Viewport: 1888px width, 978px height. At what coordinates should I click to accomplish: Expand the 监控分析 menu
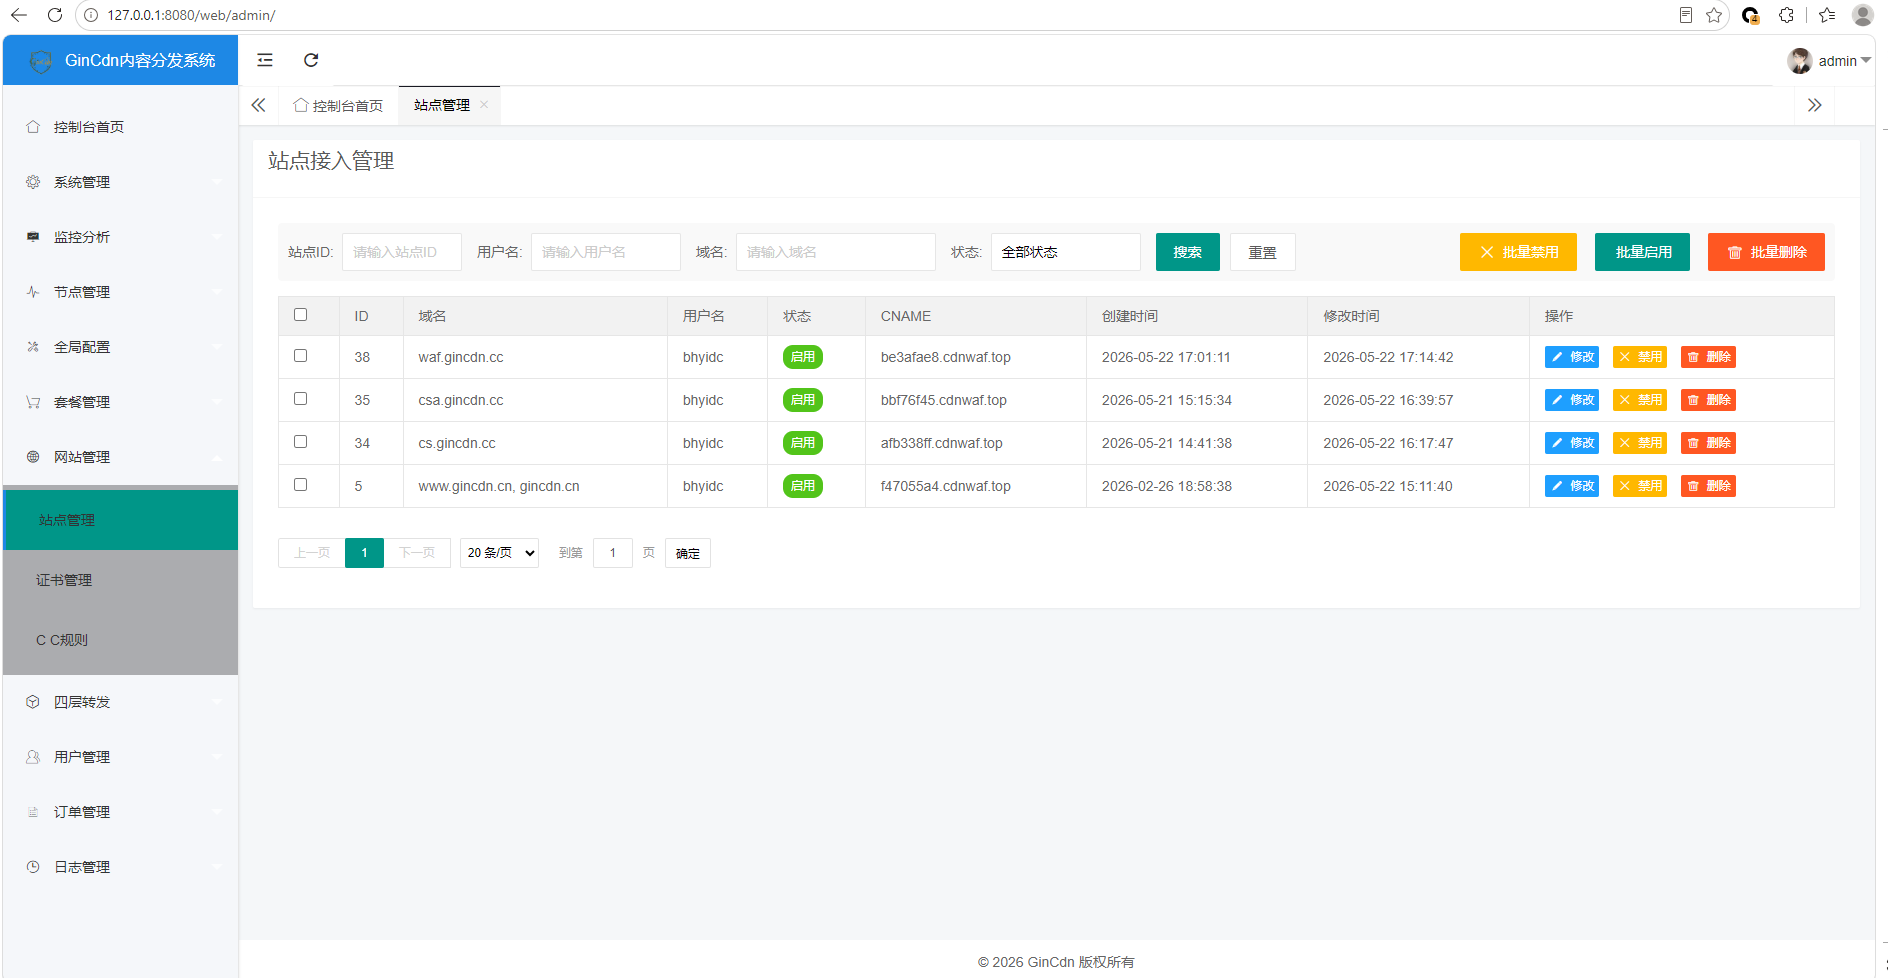click(120, 237)
